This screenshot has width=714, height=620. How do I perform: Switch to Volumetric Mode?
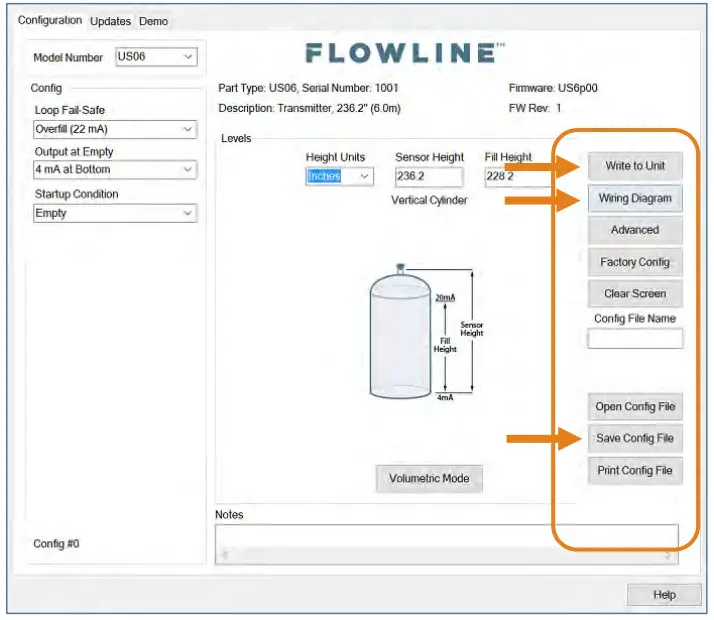tap(429, 478)
